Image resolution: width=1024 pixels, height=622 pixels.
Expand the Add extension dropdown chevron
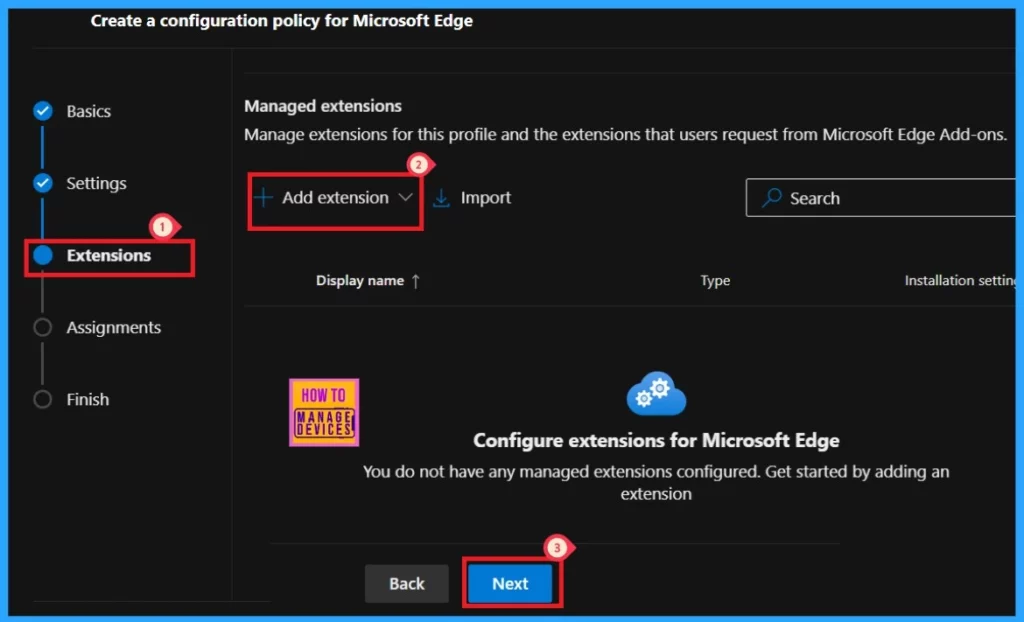click(x=406, y=197)
